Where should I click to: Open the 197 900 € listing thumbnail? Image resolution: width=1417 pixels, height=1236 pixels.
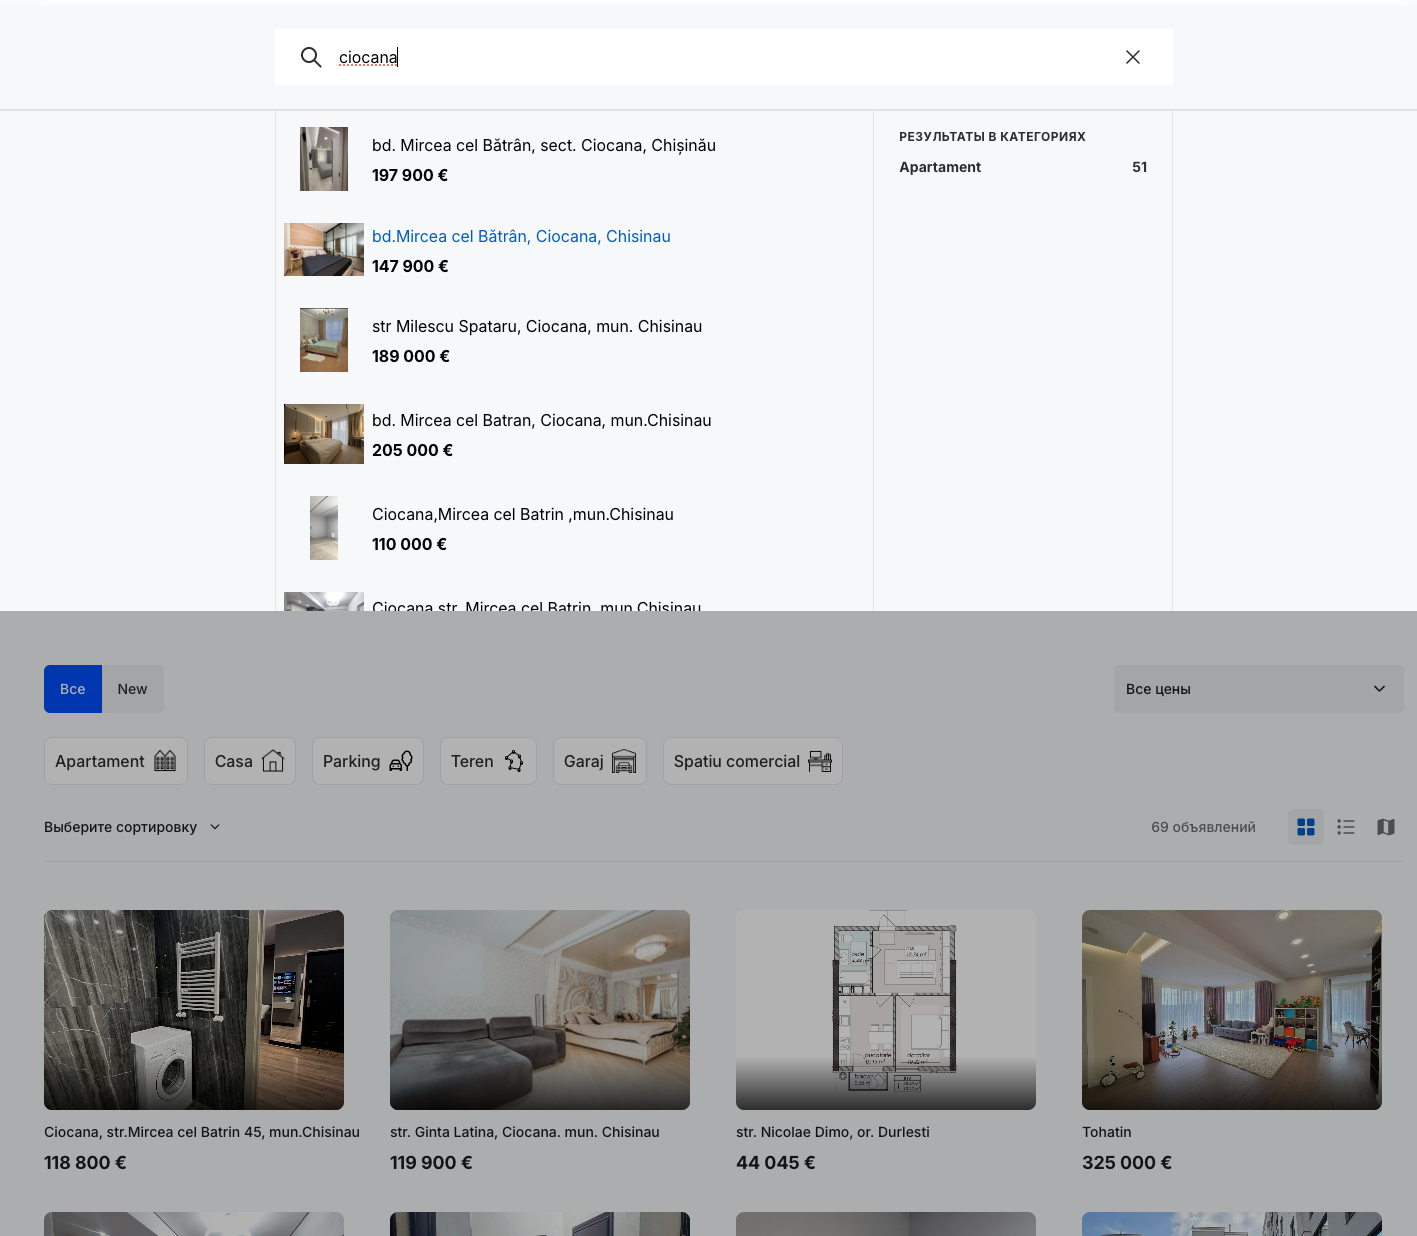[x=324, y=159]
